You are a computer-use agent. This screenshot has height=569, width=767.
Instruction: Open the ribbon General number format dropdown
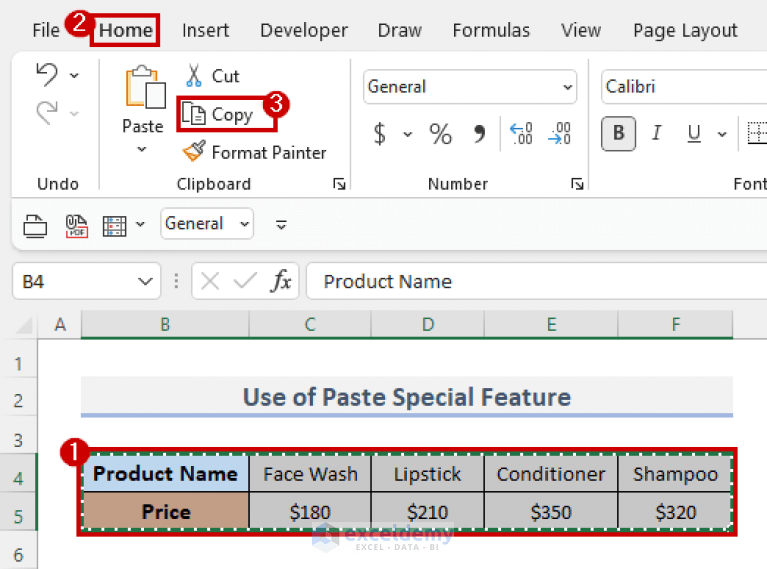click(x=470, y=87)
